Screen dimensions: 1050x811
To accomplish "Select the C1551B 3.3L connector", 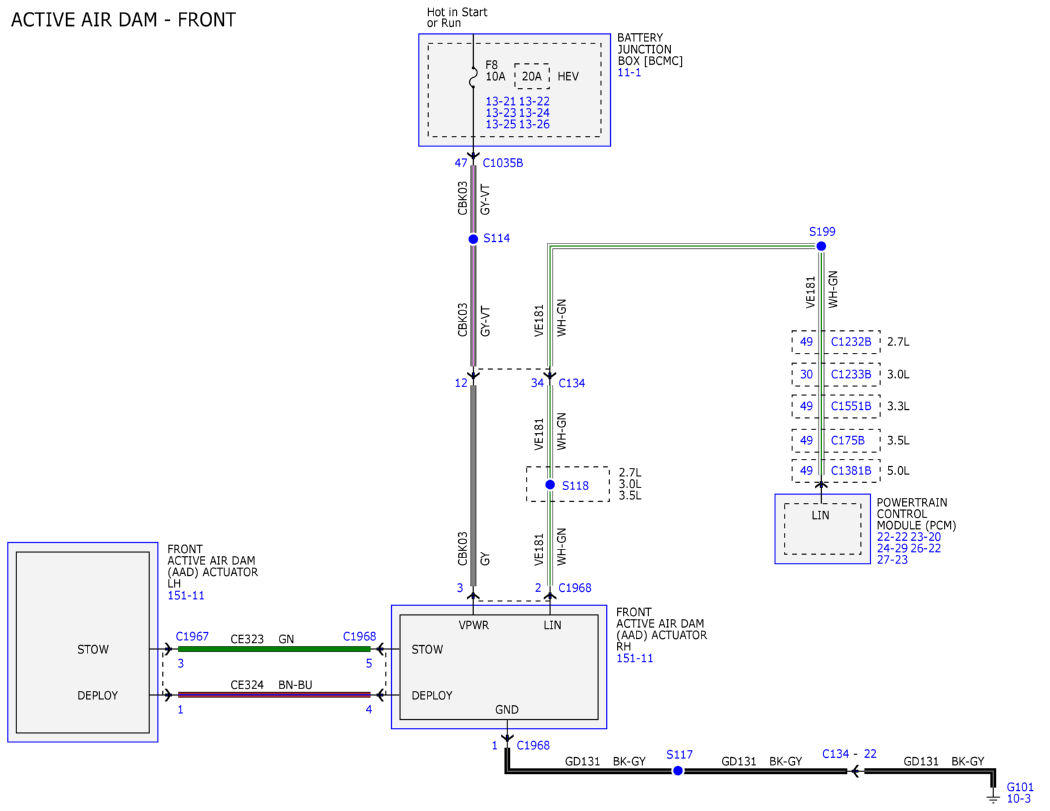I will pos(850,406).
